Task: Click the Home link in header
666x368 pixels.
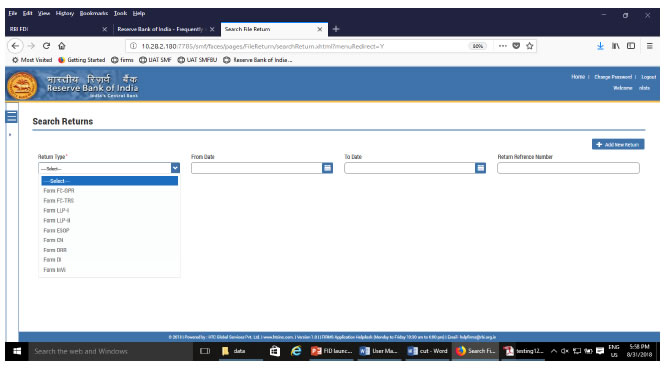Action: pyautogui.click(x=578, y=77)
